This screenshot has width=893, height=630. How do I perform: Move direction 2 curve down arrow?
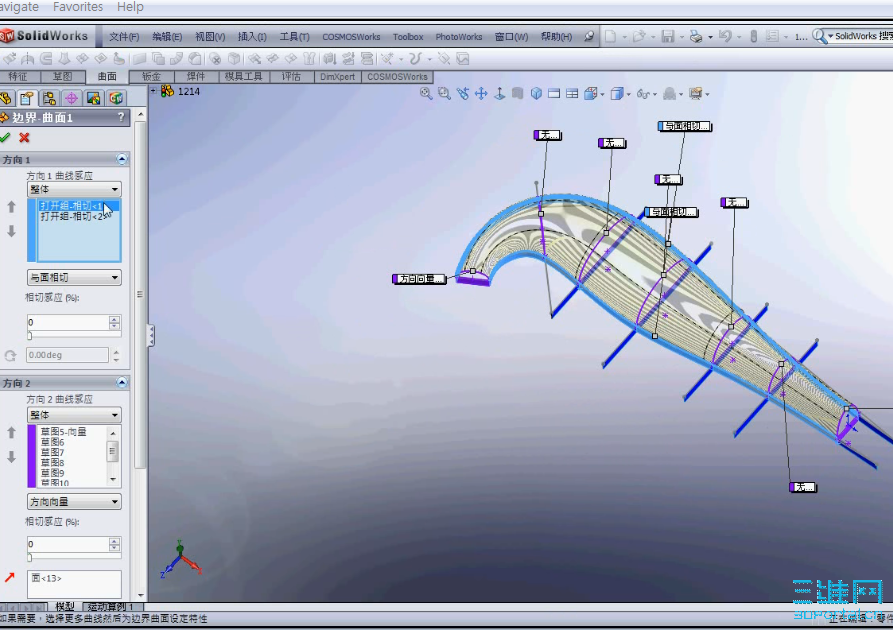click(11, 457)
